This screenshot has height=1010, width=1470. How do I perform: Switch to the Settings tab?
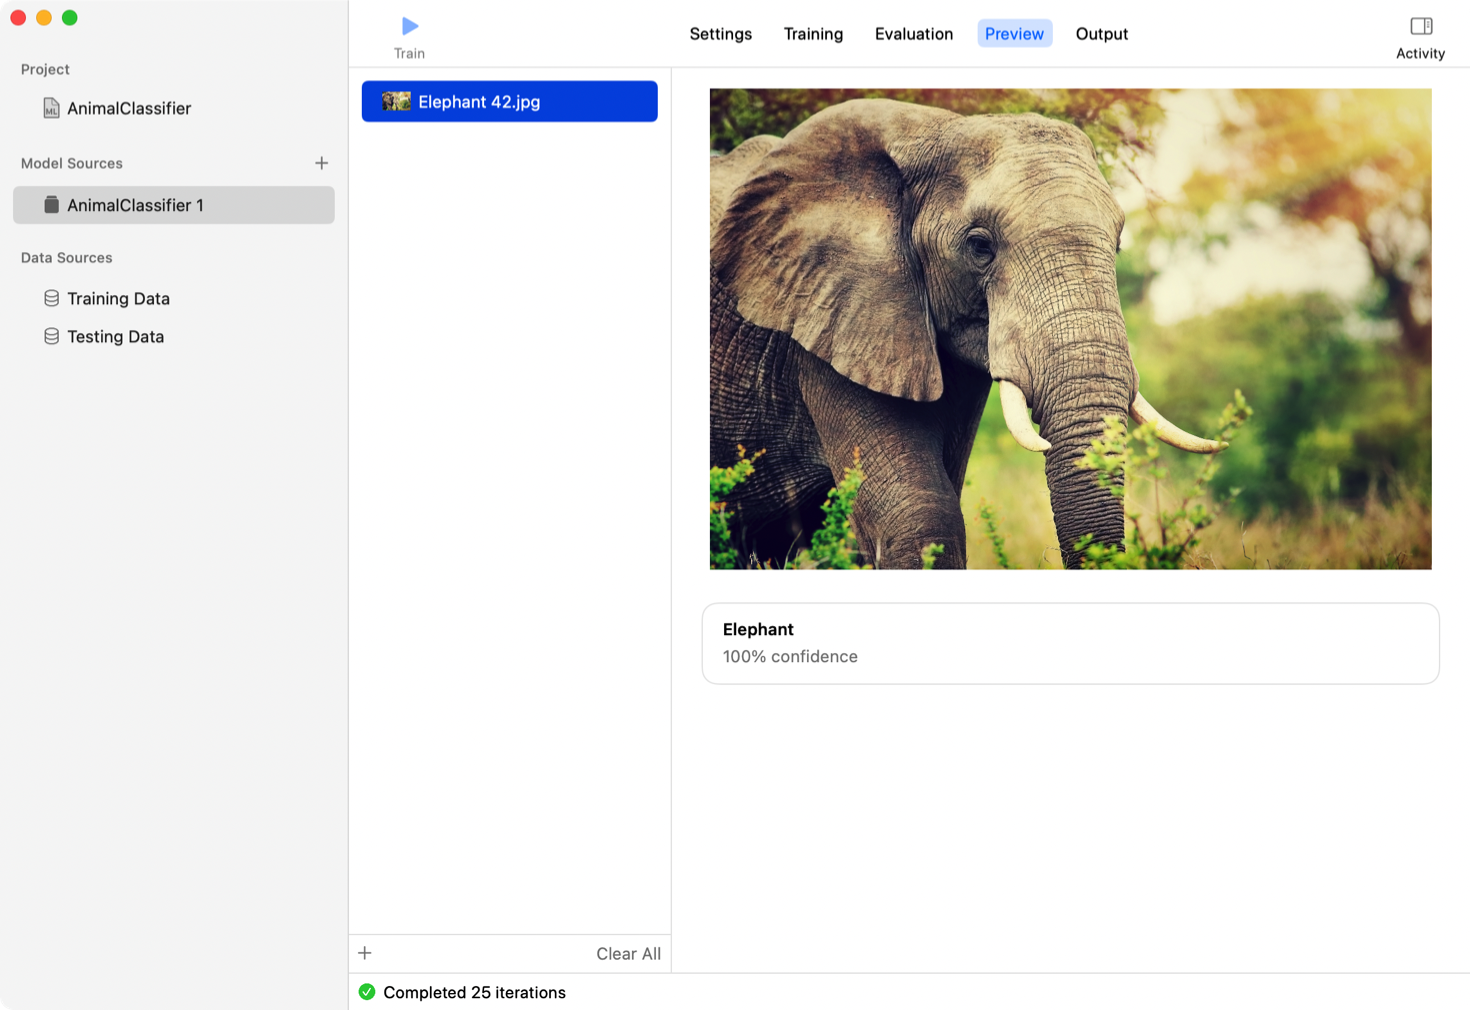click(720, 34)
